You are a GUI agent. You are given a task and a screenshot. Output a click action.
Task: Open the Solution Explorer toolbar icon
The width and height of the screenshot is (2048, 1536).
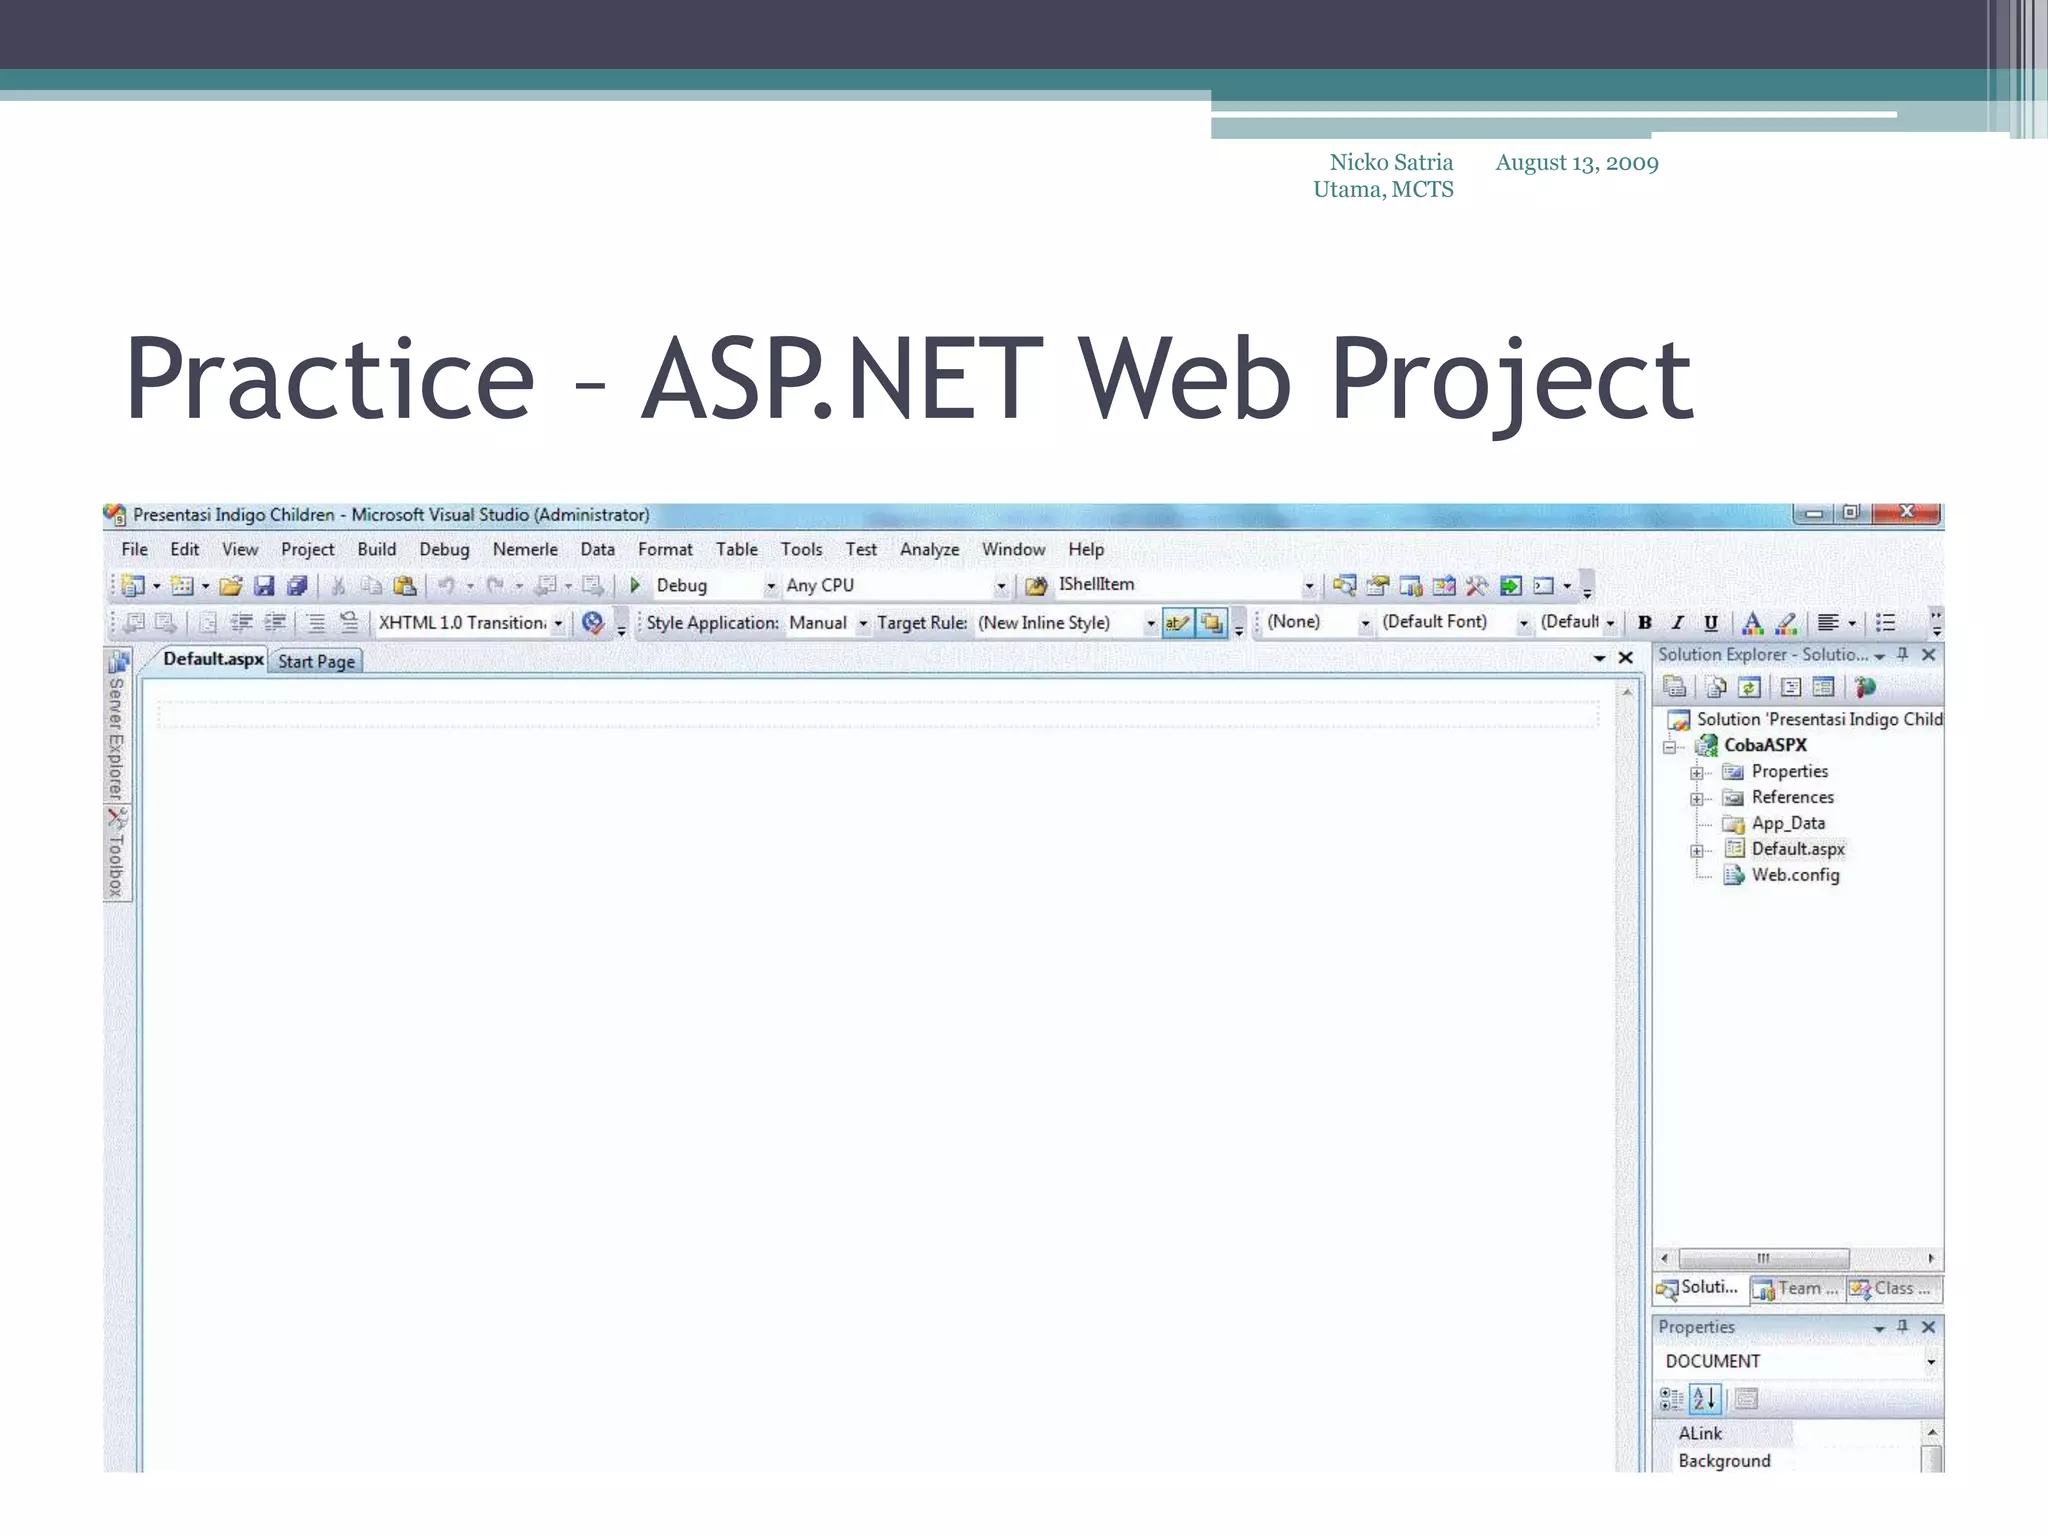coord(1345,585)
